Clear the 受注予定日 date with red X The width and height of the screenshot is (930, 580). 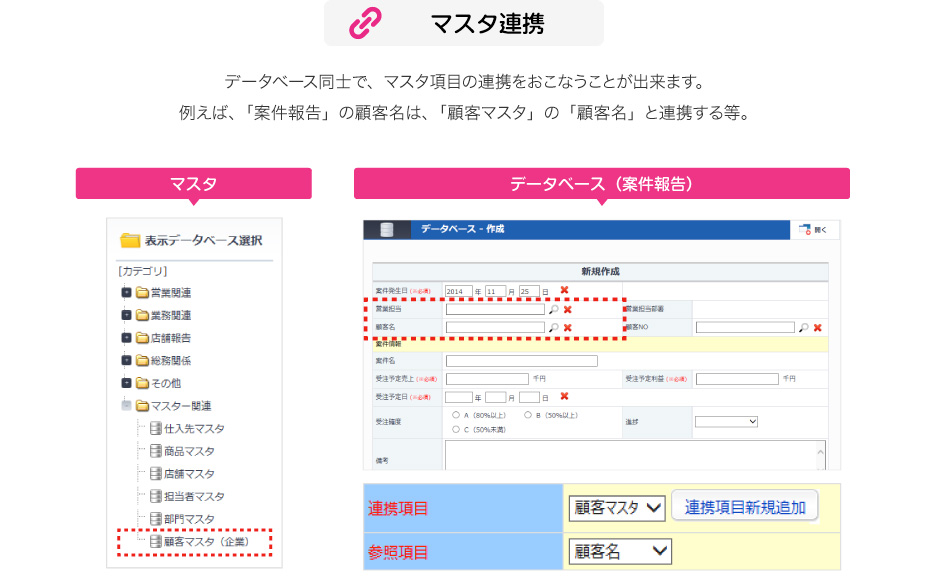[x=564, y=397]
